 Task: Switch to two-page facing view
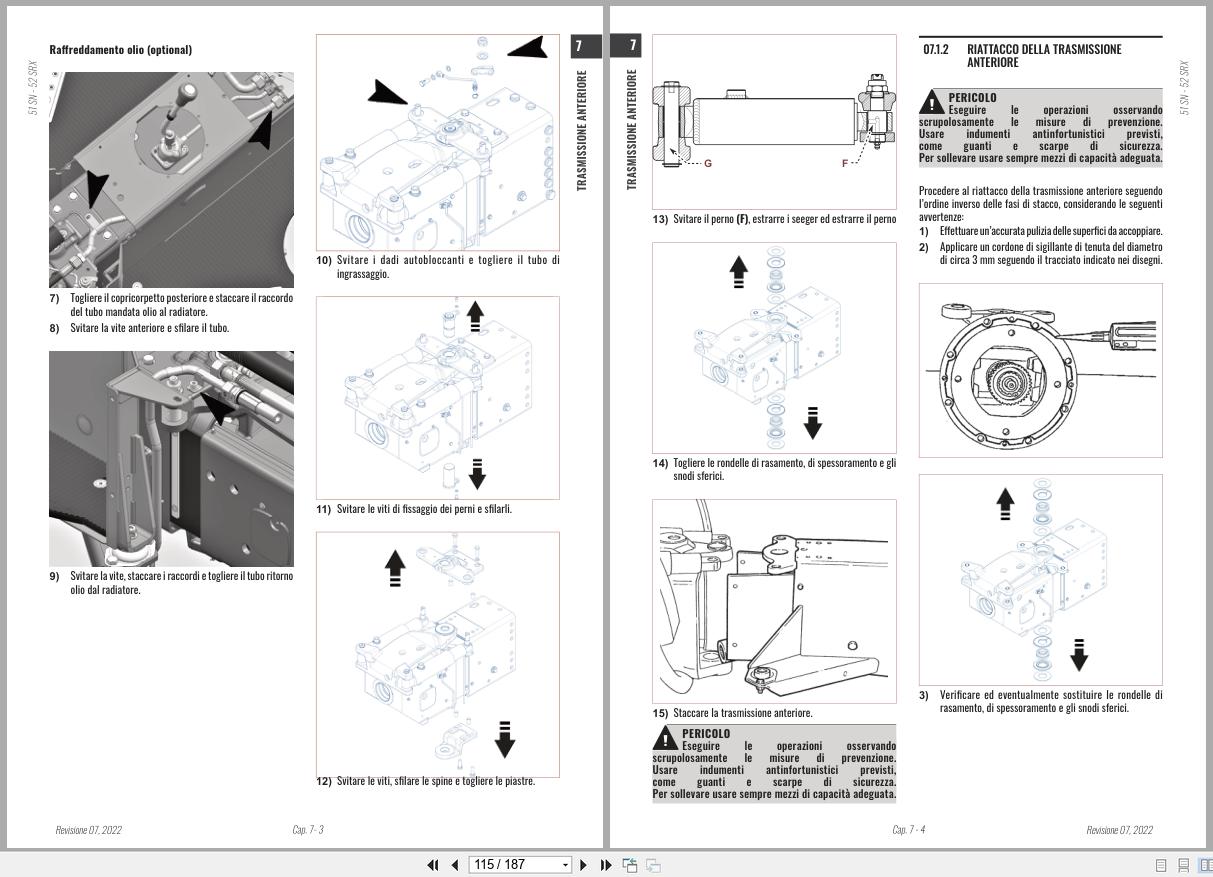coord(1205,866)
